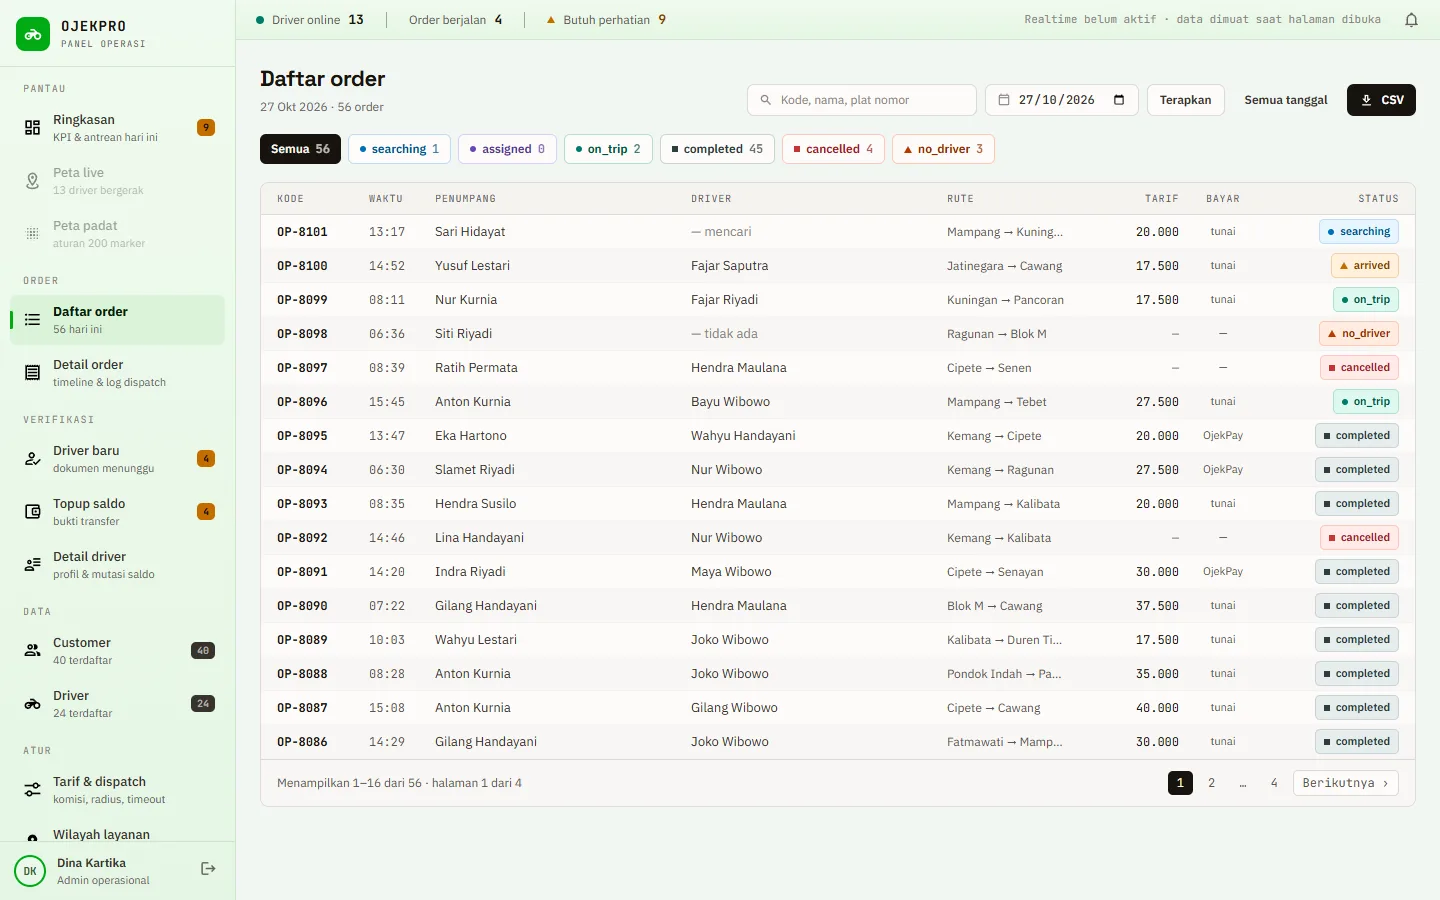Click the date field 27/10/2026
The image size is (1440, 900).
pyautogui.click(x=1062, y=100)
